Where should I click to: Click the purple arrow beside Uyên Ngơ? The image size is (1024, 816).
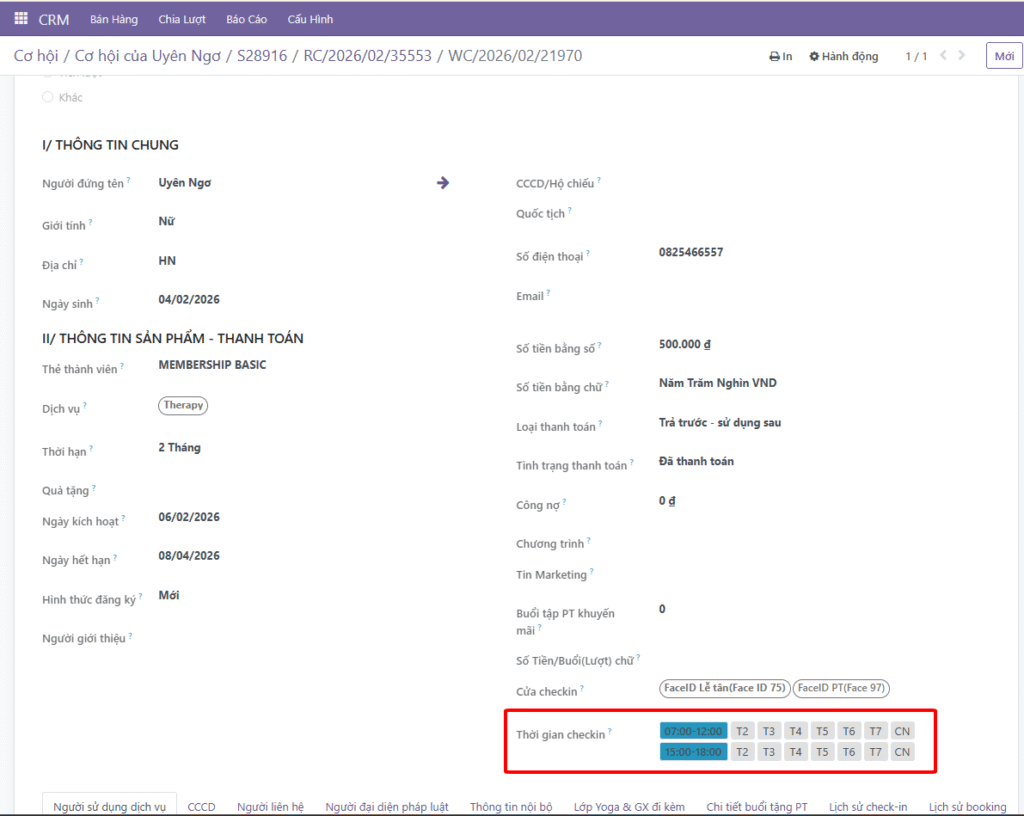point(443,183)
